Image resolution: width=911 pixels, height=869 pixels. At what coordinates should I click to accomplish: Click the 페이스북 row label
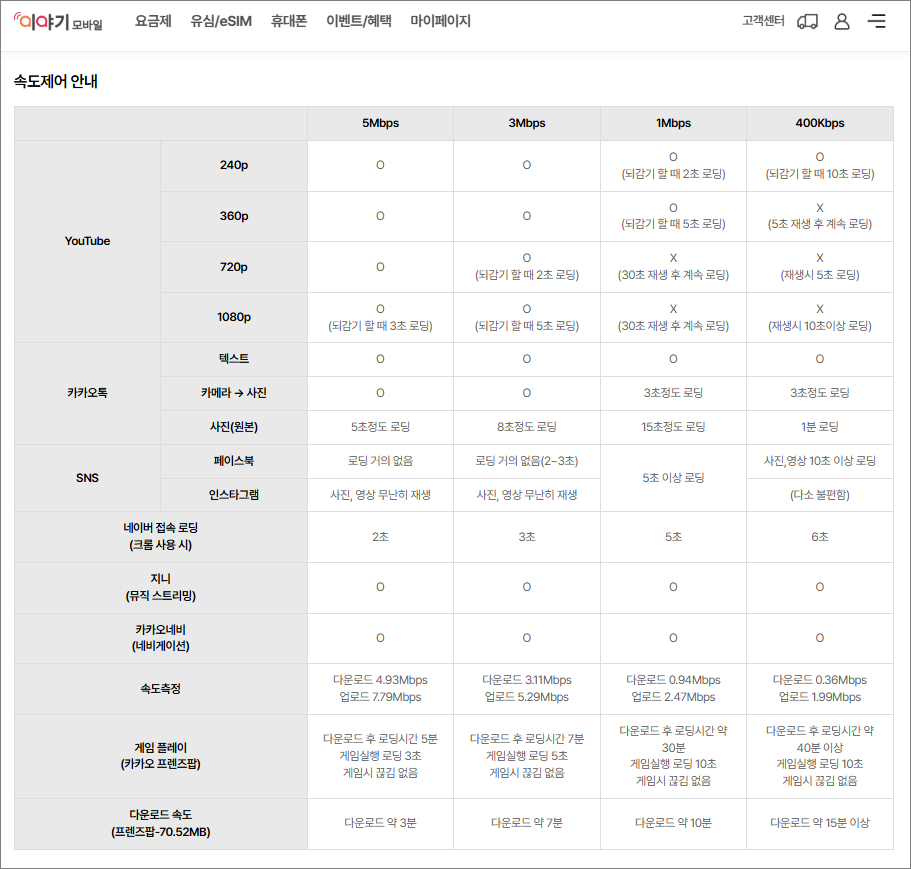234,461
